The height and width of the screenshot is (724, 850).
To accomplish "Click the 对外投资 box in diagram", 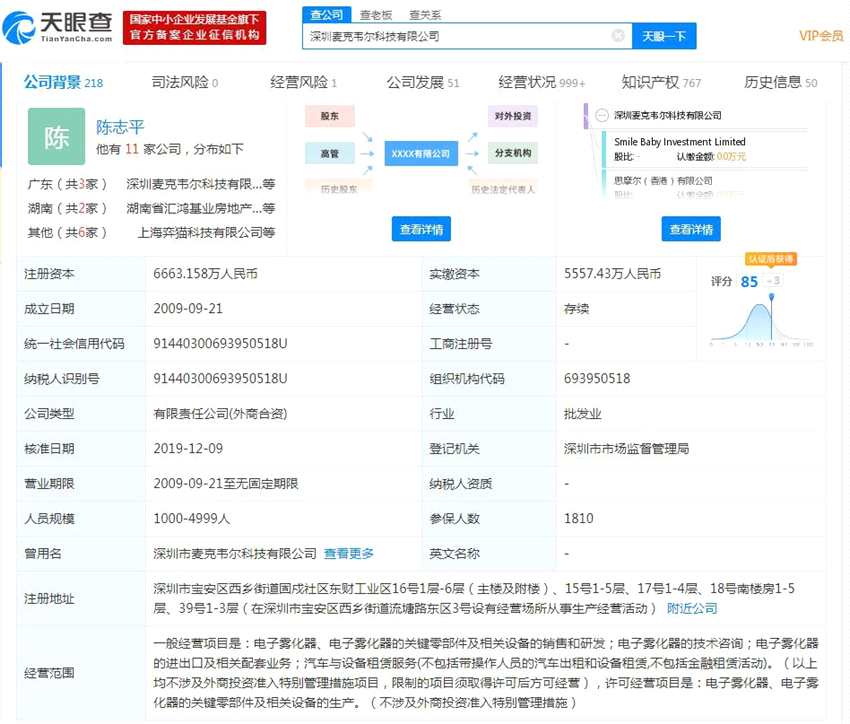I will [512, 116].
